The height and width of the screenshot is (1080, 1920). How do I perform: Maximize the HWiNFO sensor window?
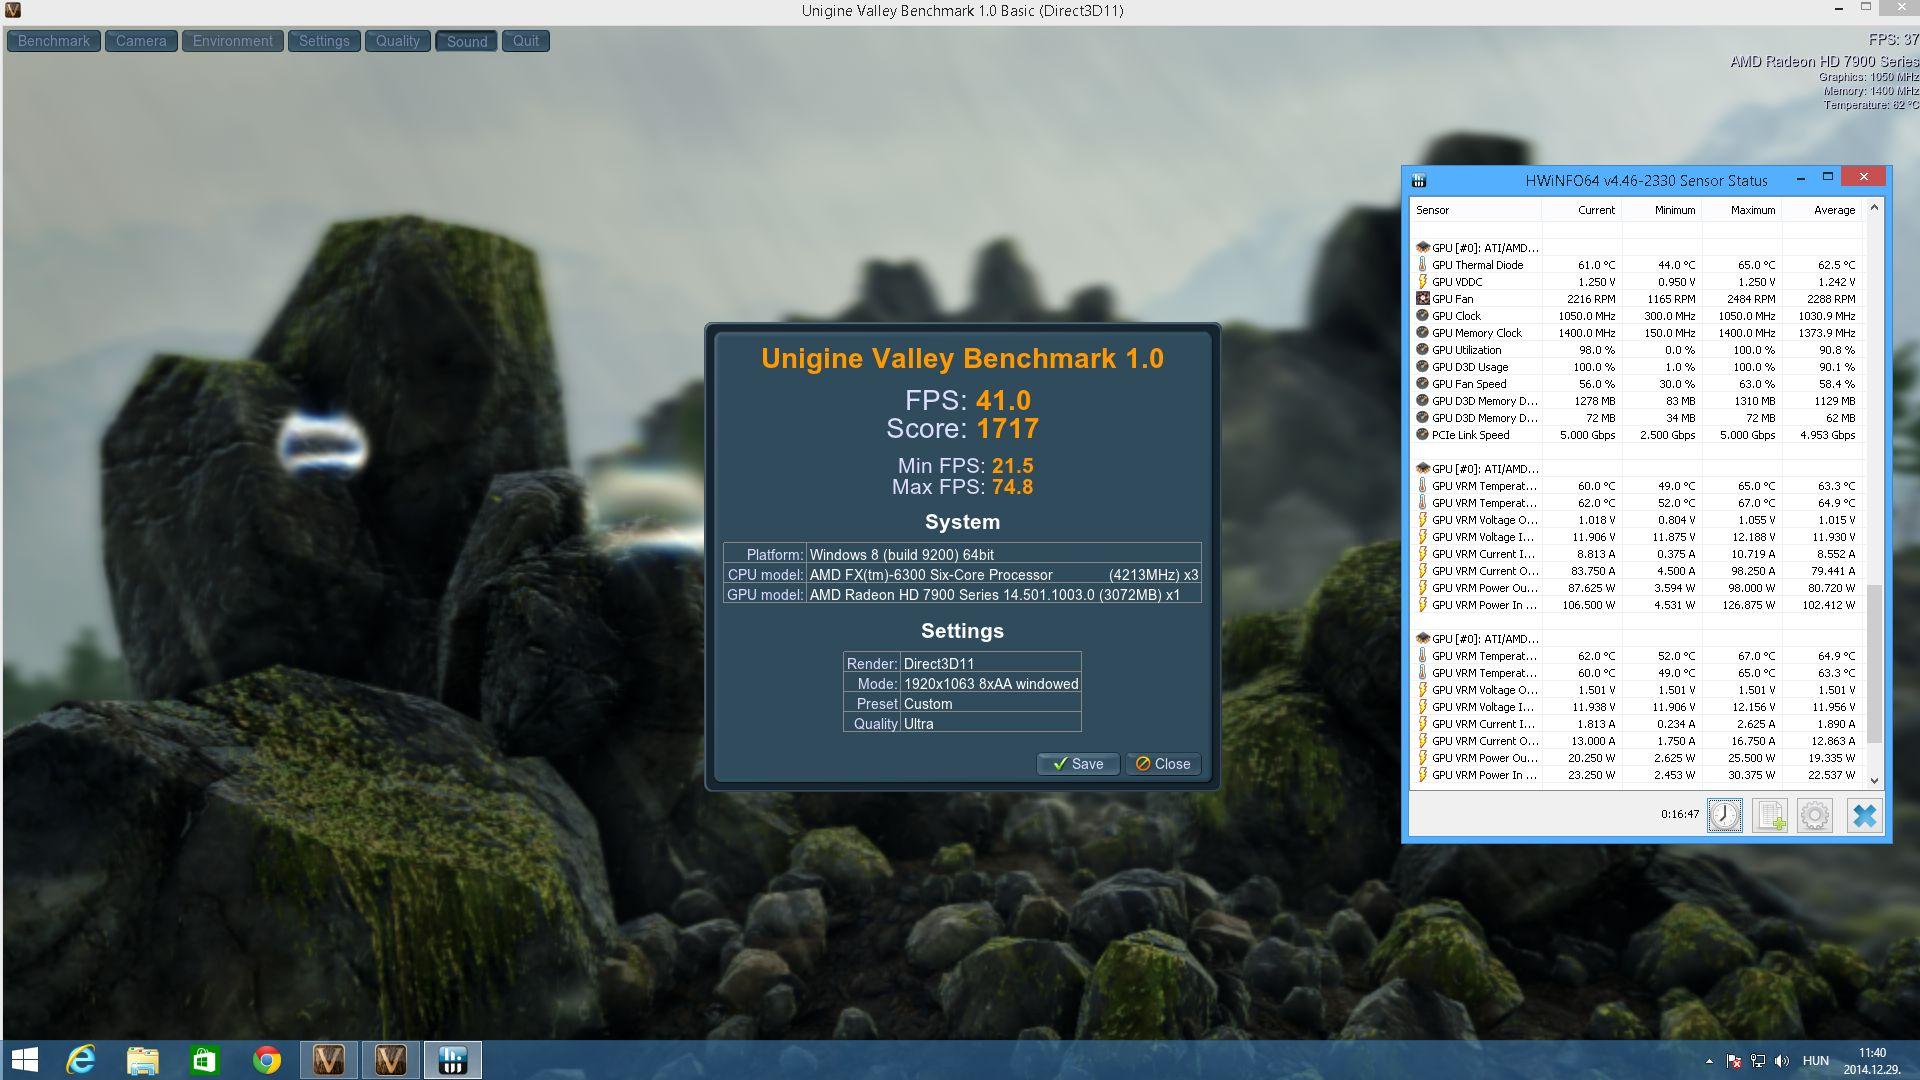(1827, 177)
